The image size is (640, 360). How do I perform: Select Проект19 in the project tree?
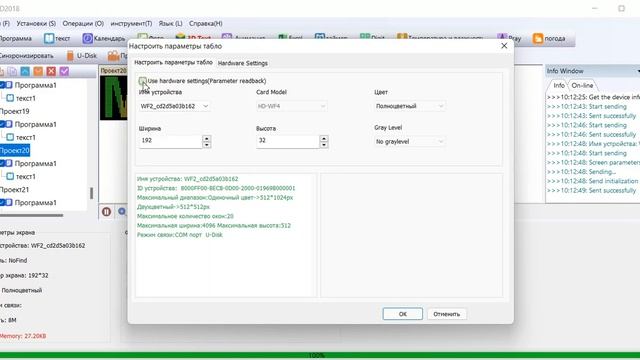tap(15, 111)
